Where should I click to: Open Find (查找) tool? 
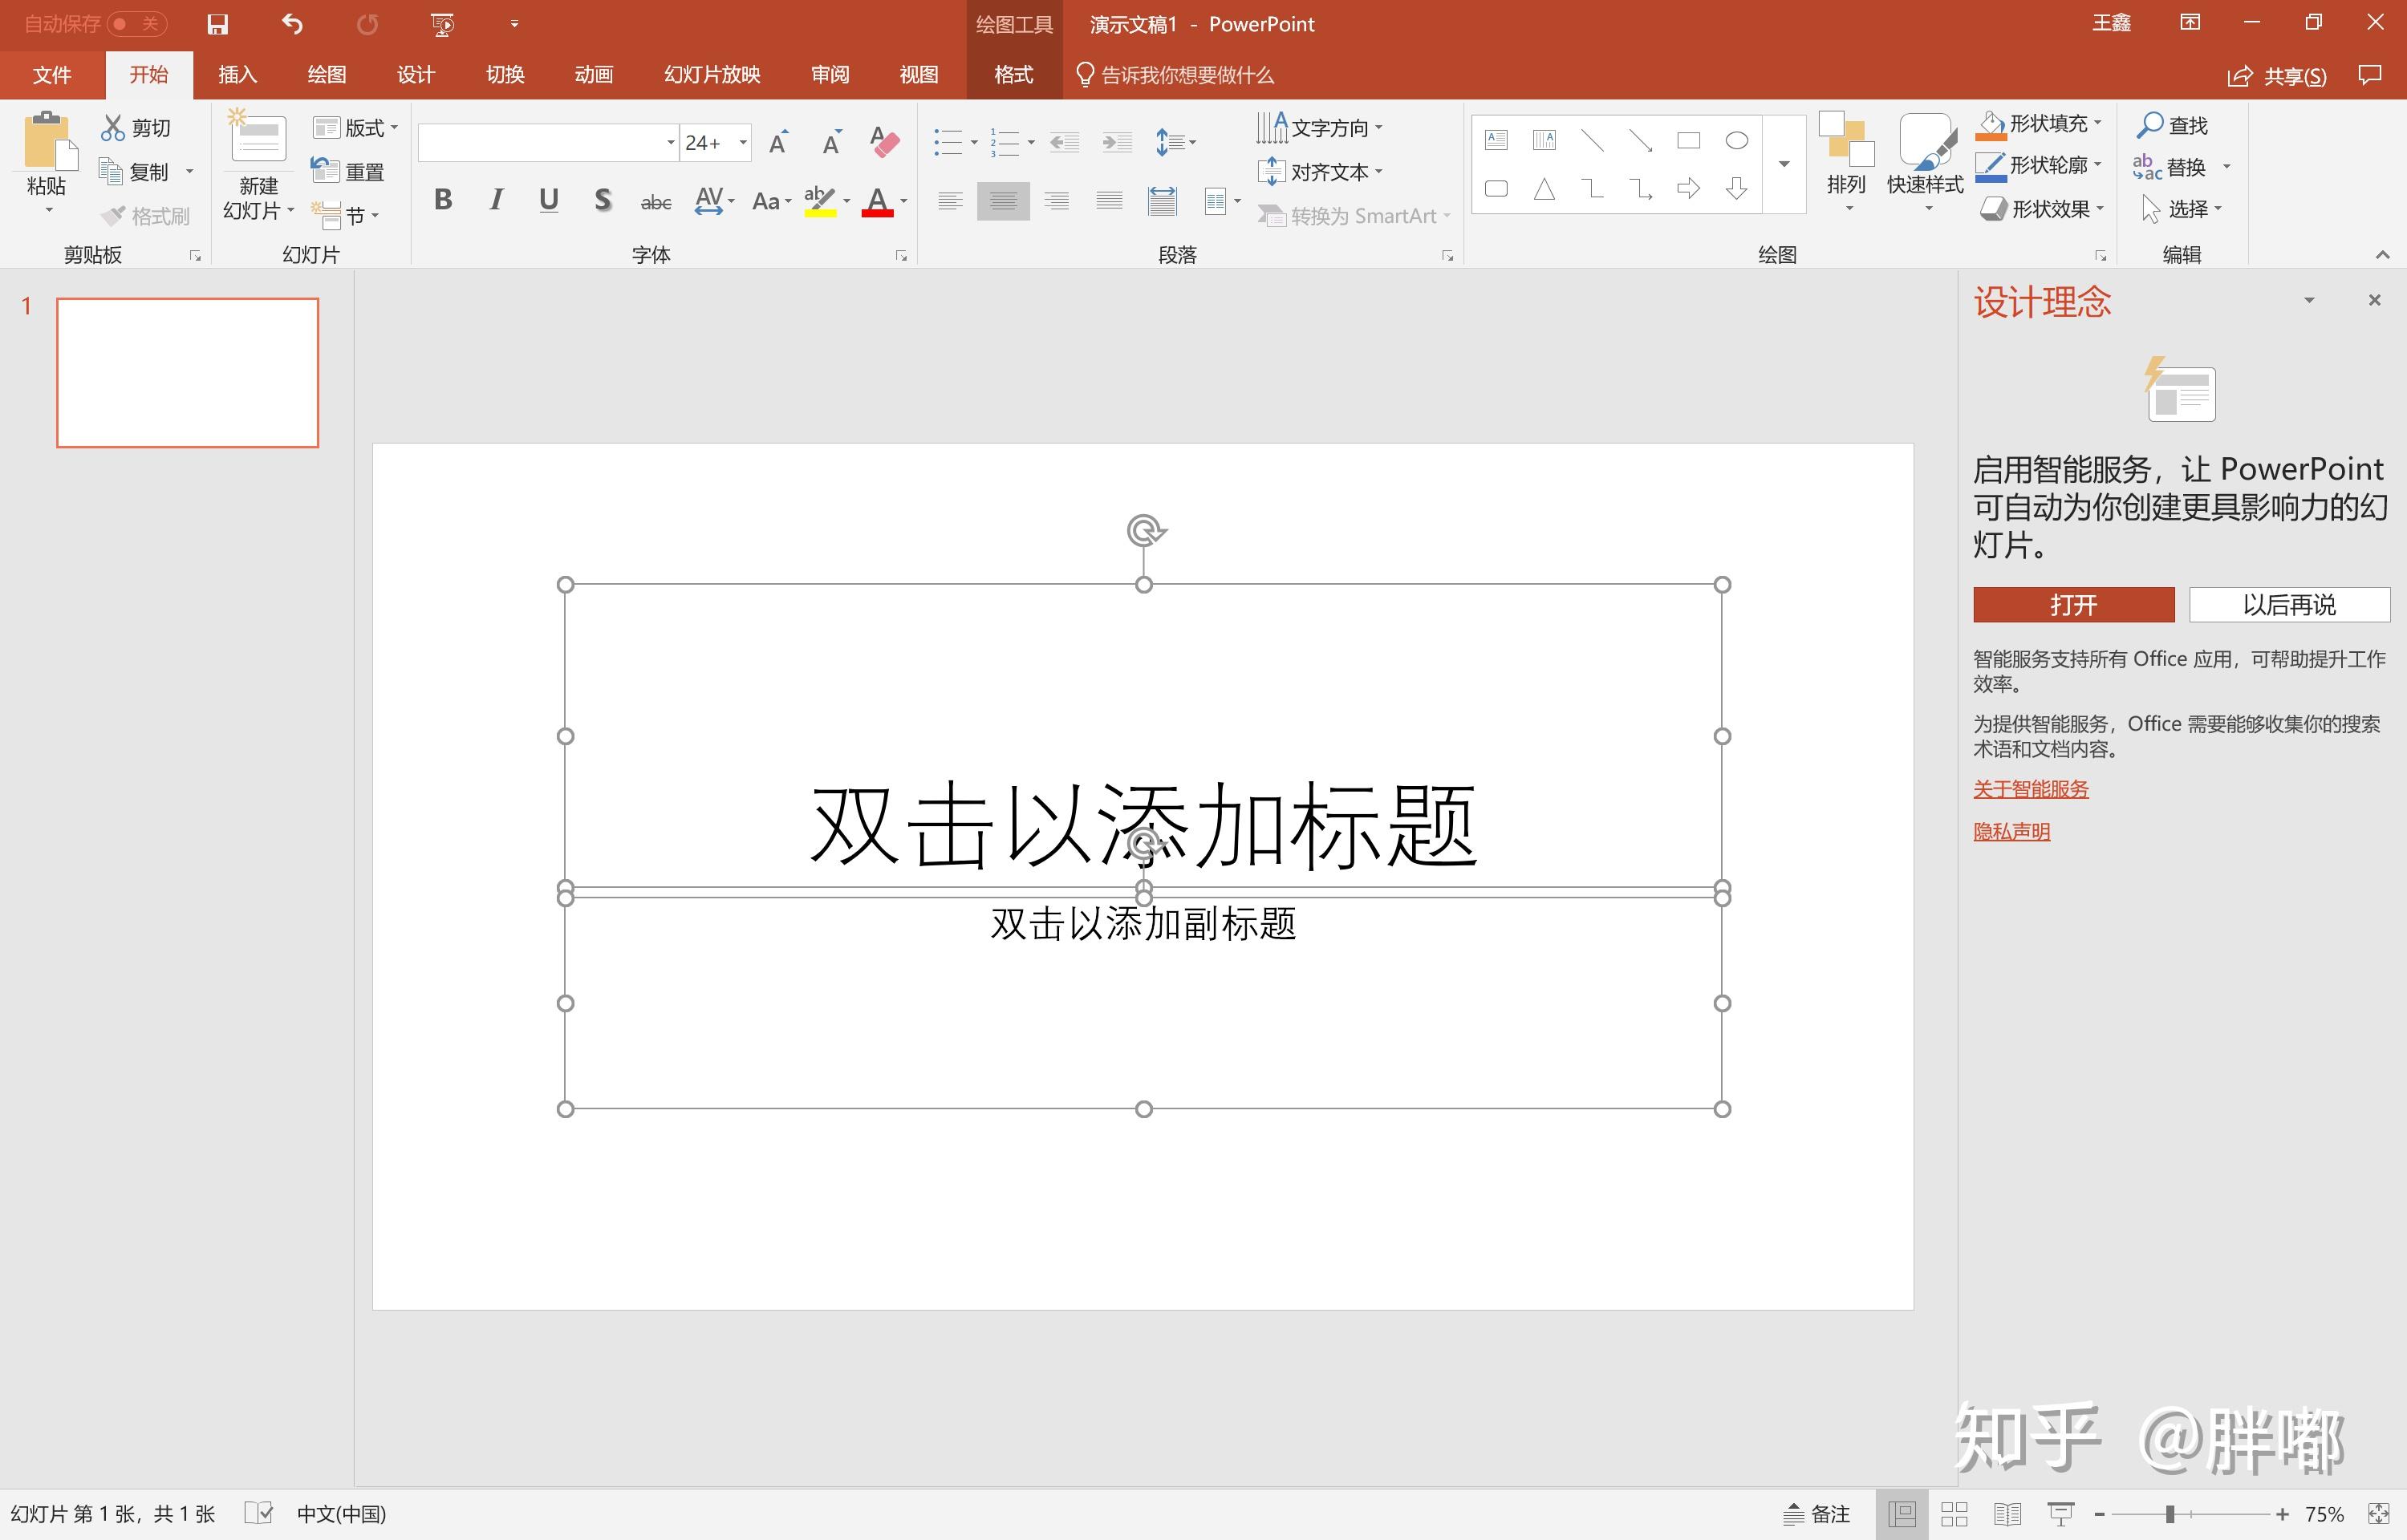pos(2172,125)
